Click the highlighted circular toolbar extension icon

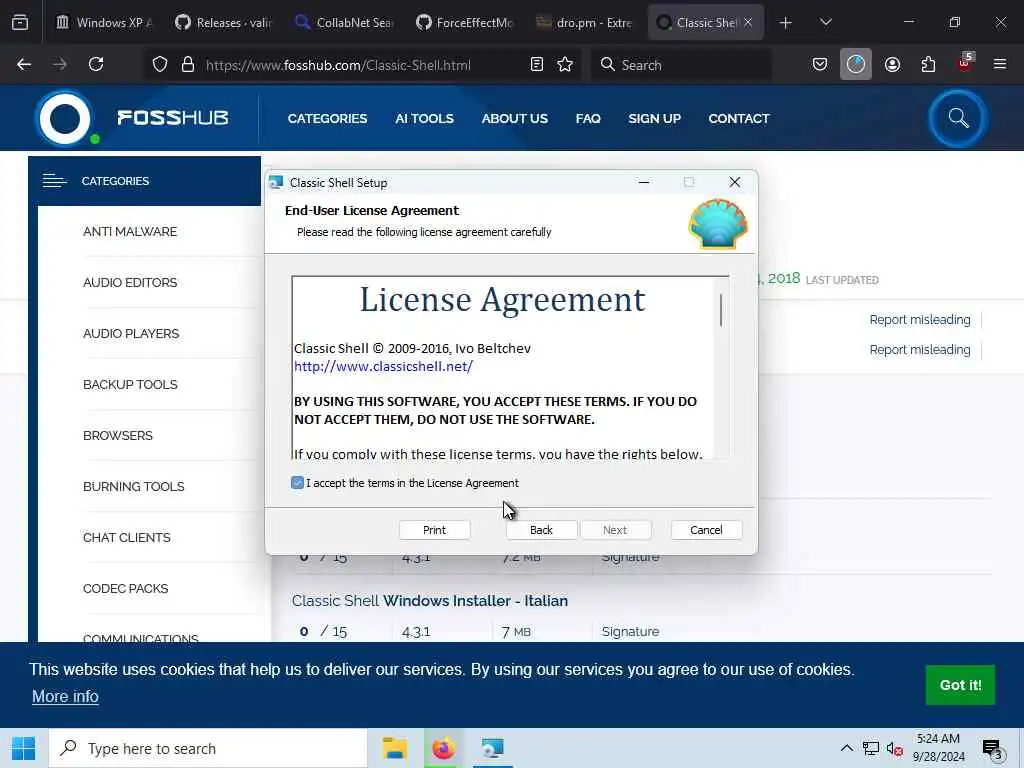[x=856, y=64]
